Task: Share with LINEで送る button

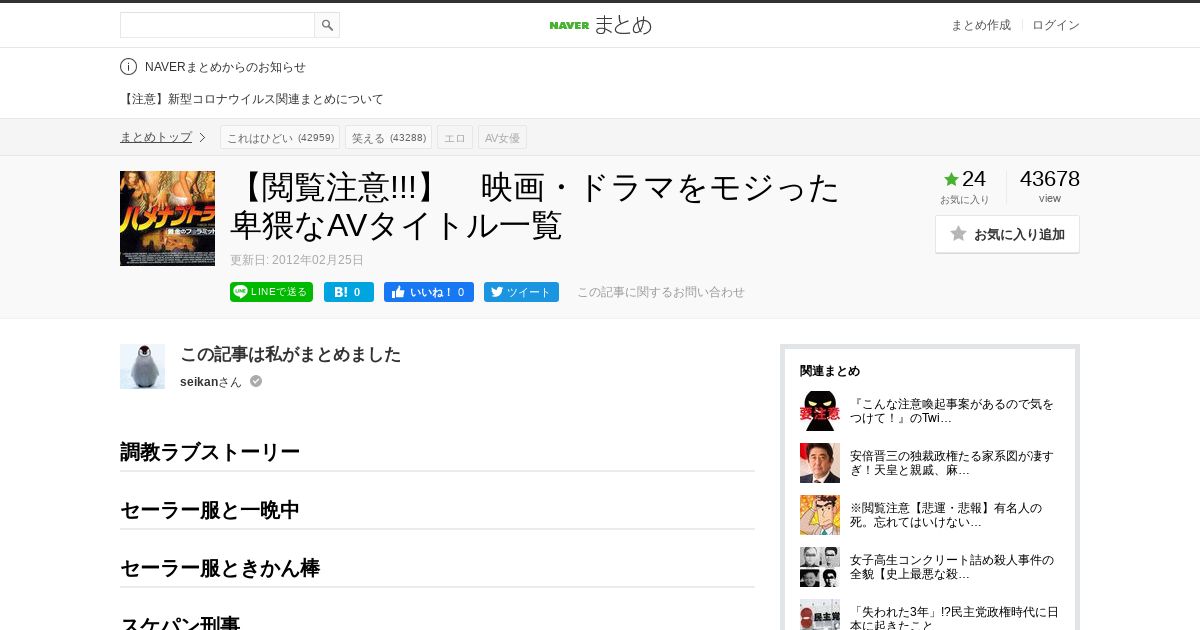Action: pos(271,292)
